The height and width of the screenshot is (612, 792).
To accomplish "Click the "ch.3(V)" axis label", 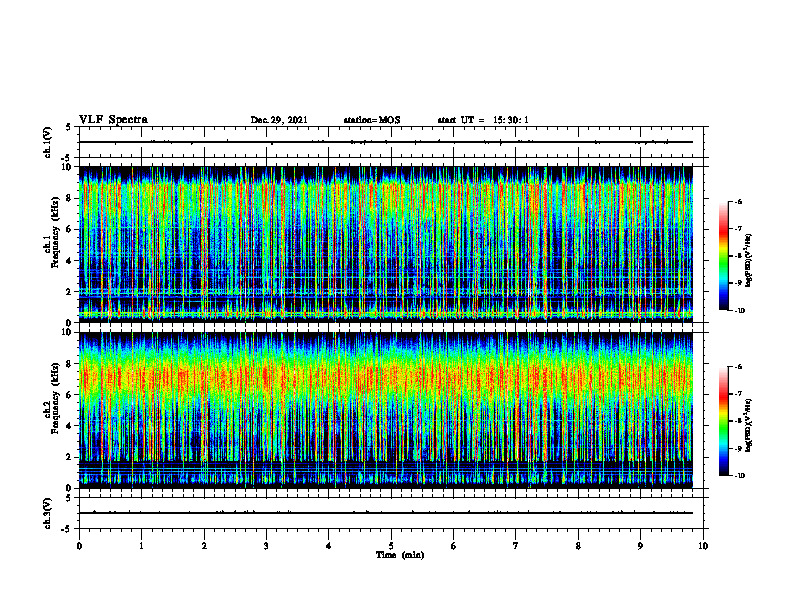I will [x=48, y=514].
